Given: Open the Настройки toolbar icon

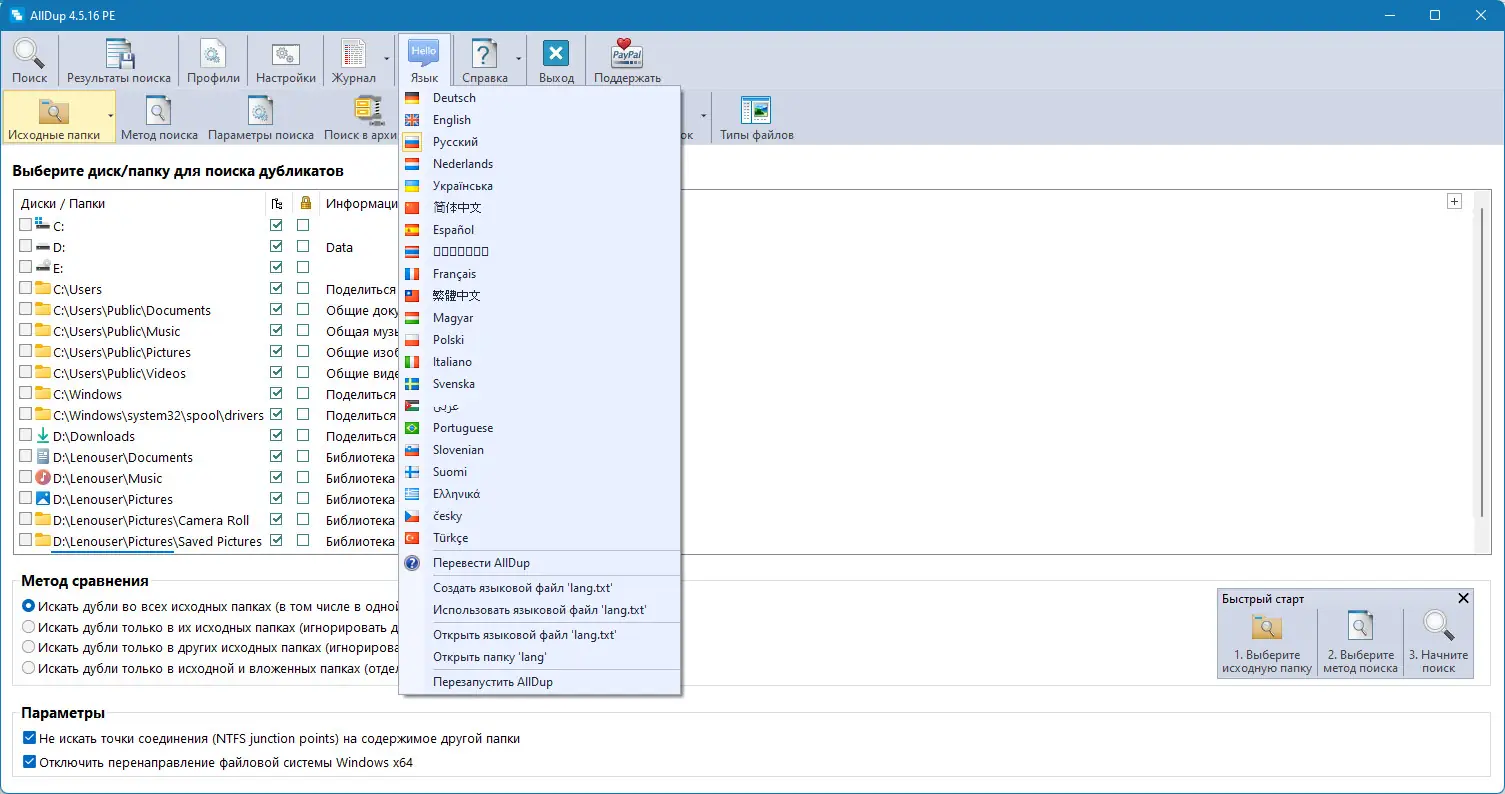Looking at the screenshot, I should [x=285, y=53].
